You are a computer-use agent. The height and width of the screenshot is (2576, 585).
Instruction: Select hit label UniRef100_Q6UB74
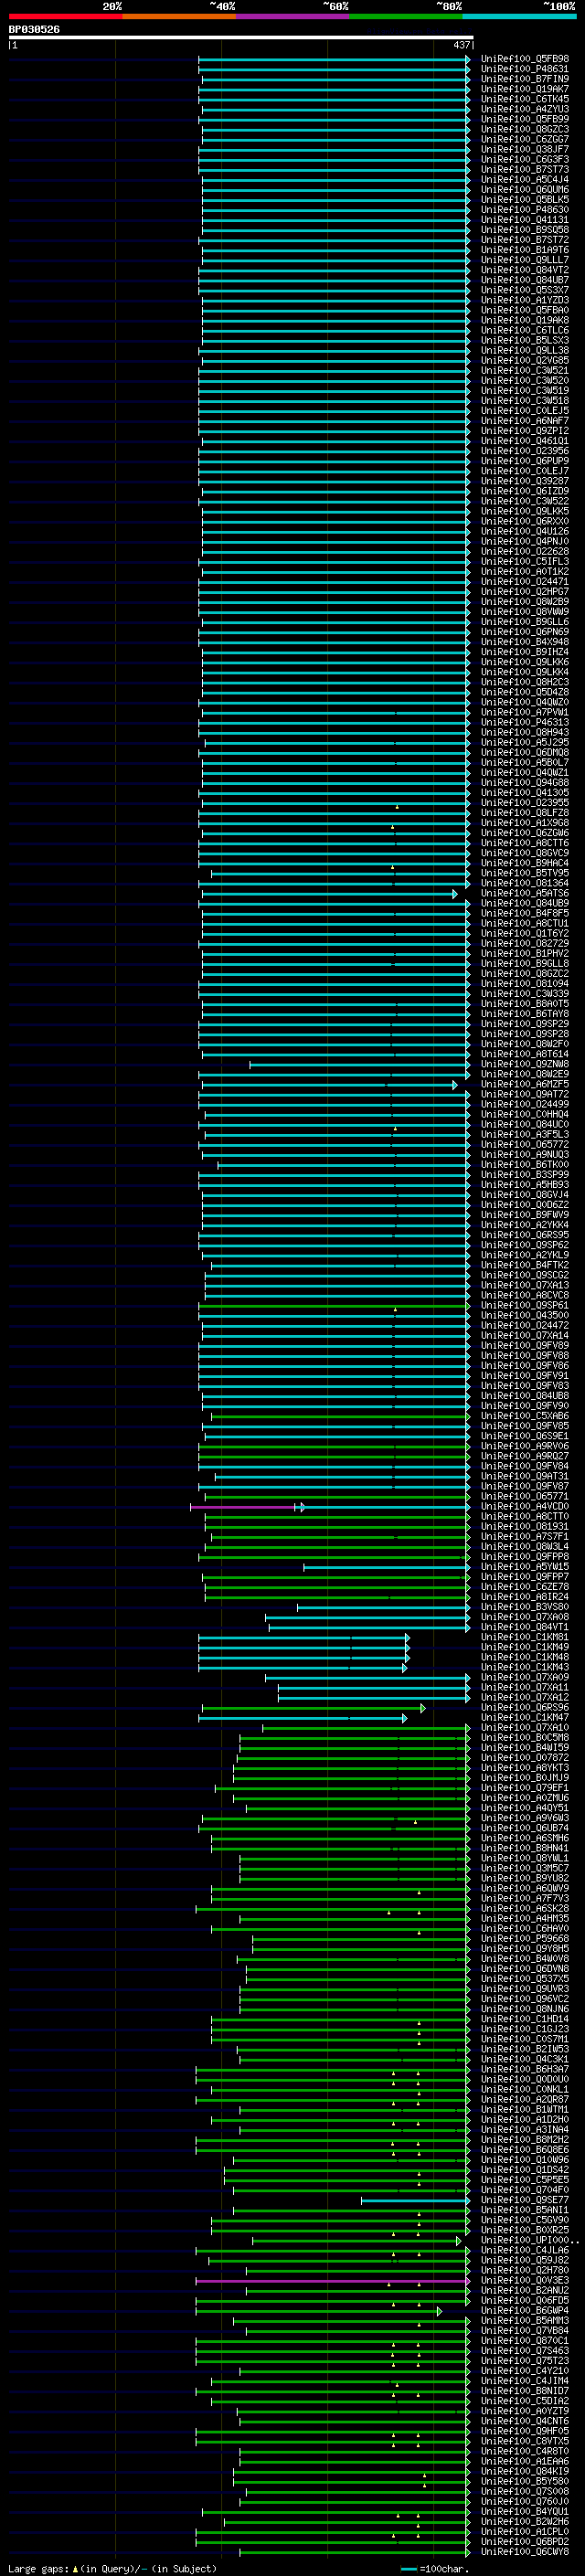[525, 1828]
